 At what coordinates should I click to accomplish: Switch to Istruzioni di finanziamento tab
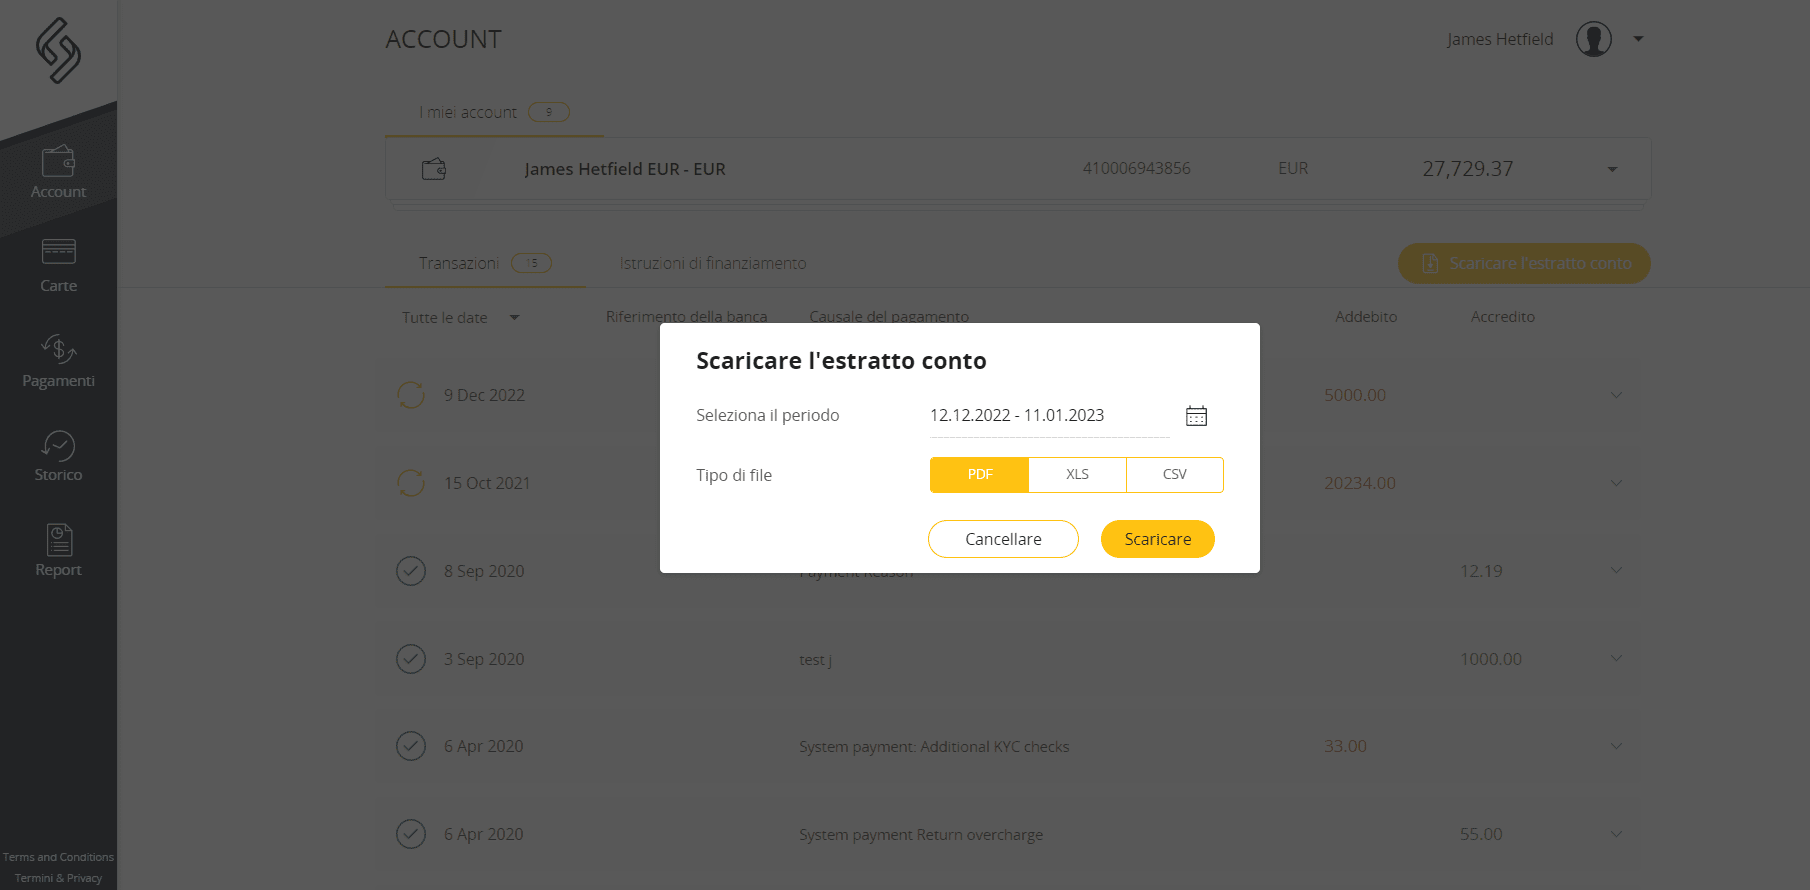(712, 263)
